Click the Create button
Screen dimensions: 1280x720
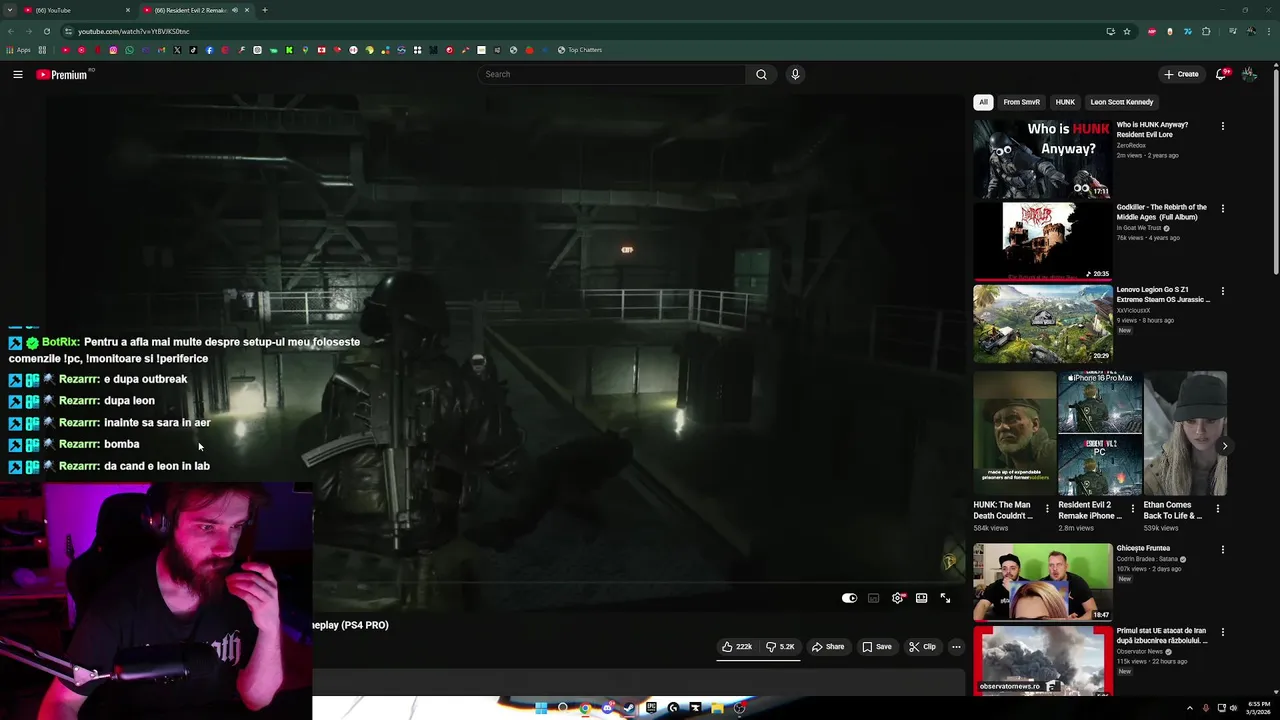(x=1181, y=74)
